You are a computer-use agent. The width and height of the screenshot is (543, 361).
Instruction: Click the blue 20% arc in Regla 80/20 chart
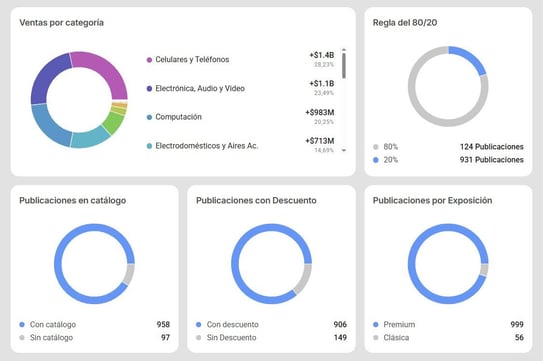[x=471, y=58]
